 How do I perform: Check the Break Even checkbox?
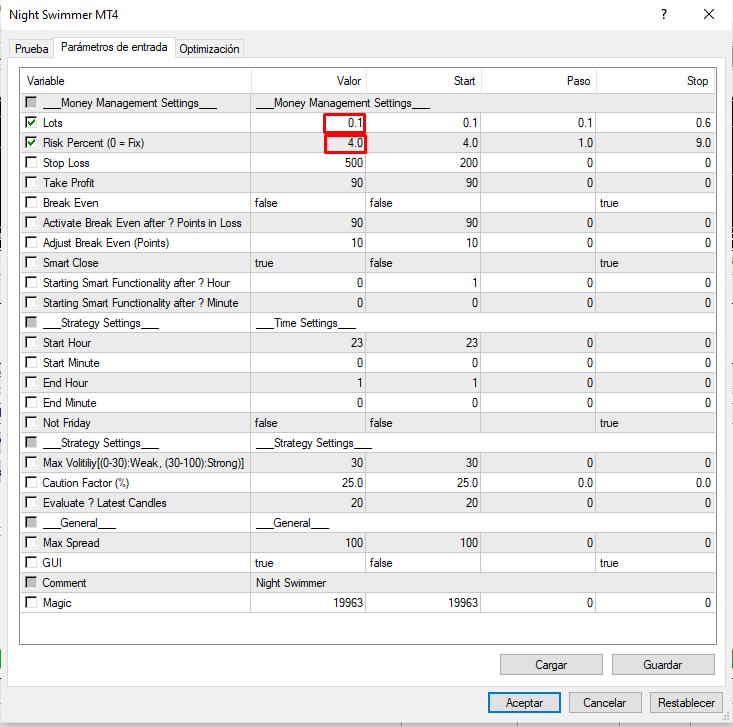[31, 202]
